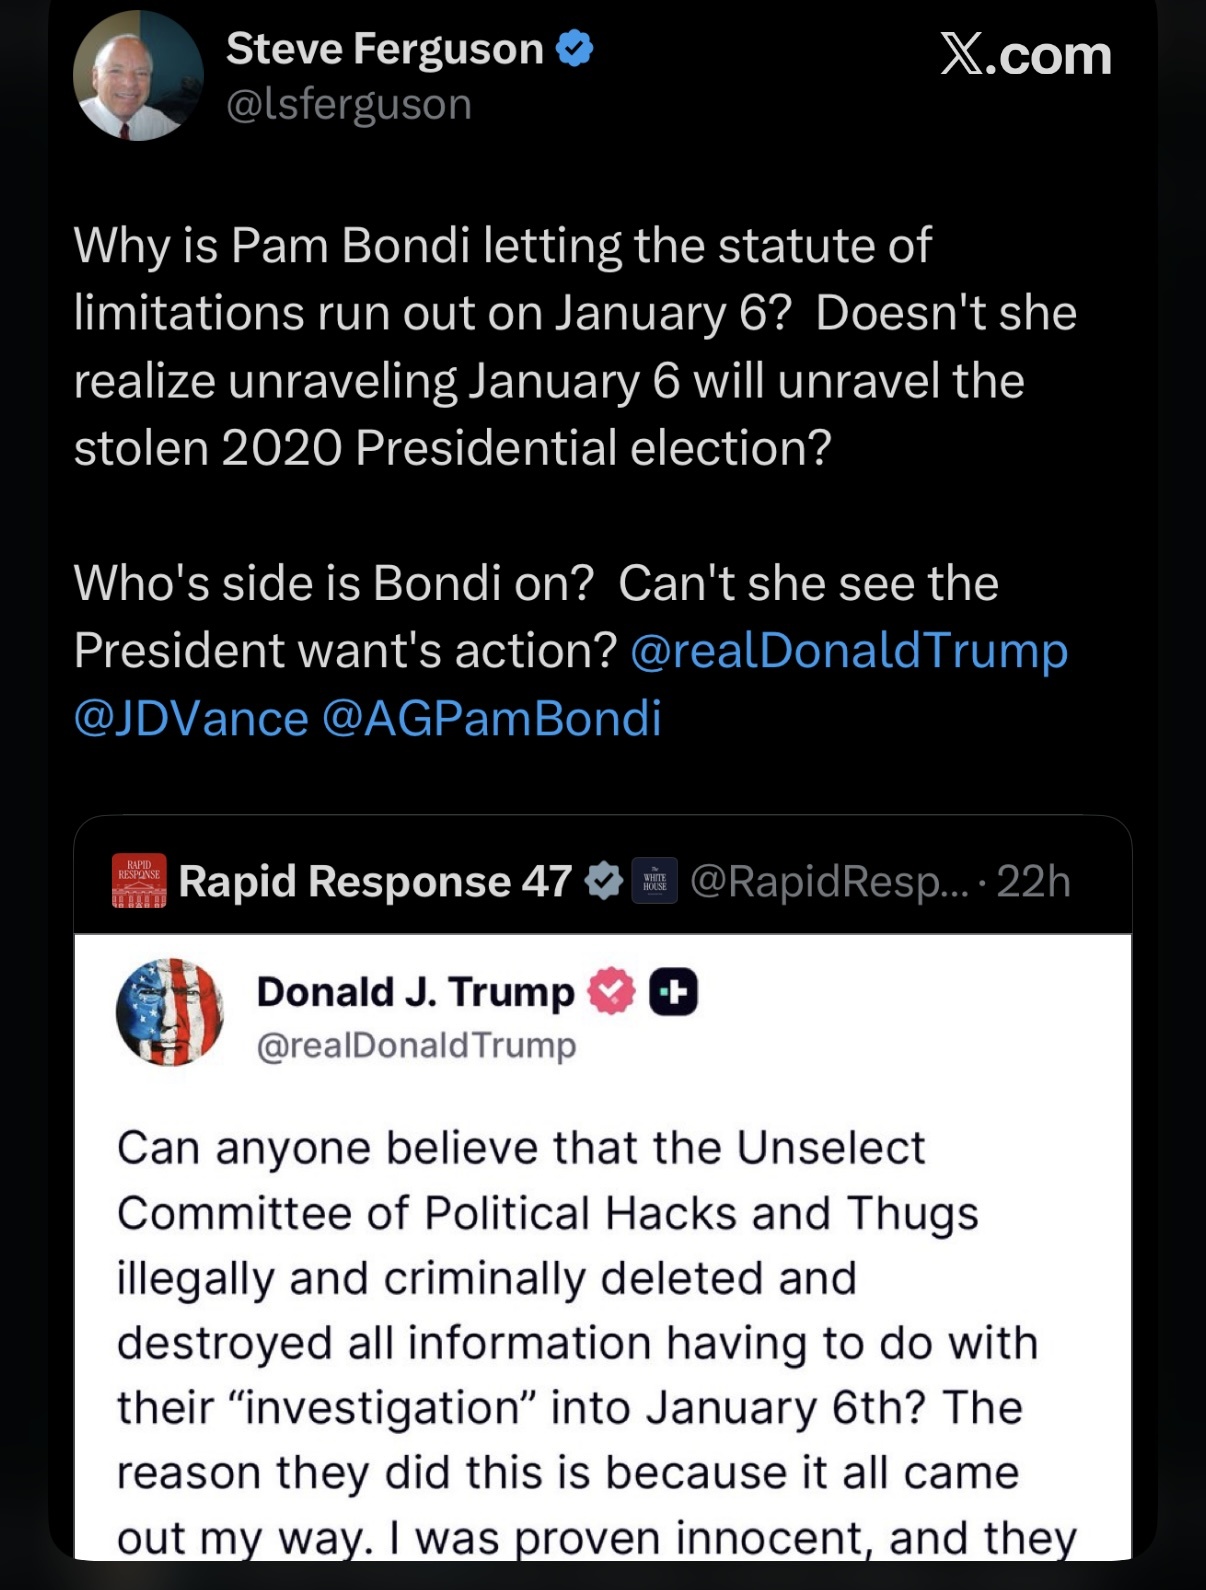Open the Donald J. Trump name in screenshot
The width and height of the screenshot is (1206, 1590).
click(415, 992)
